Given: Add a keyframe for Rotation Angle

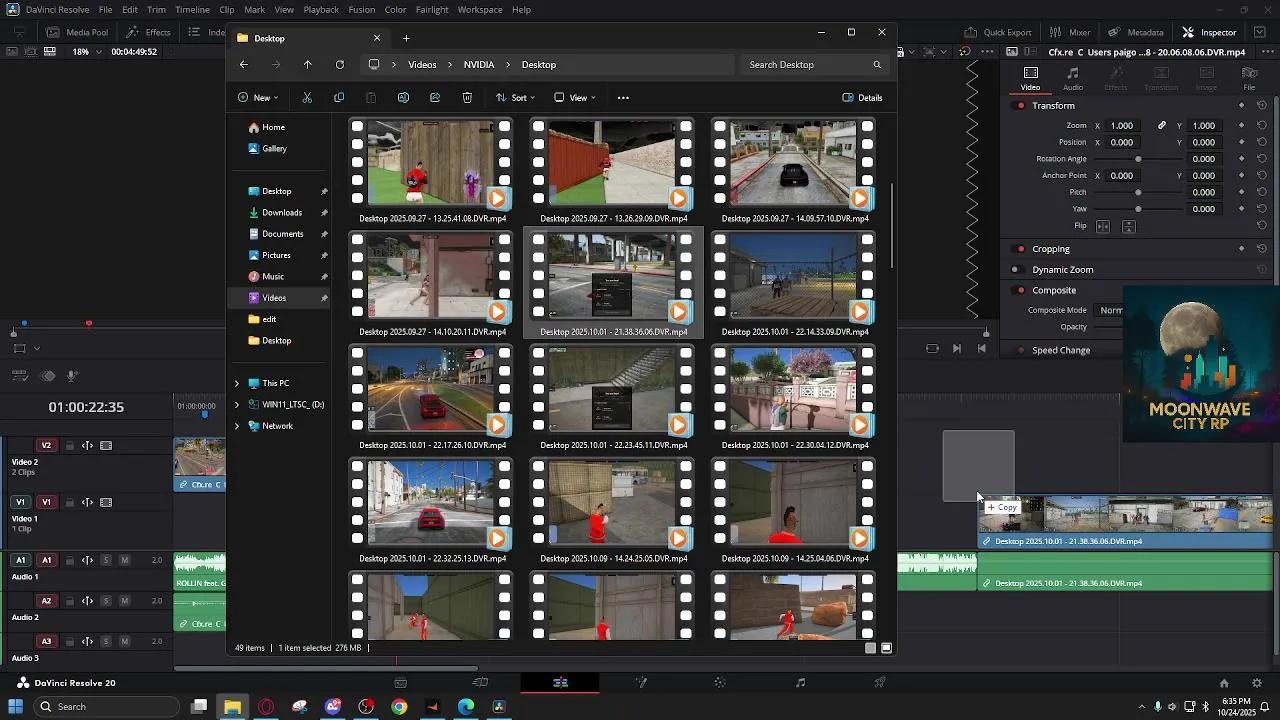Looking at the screenshot, I should pyautogui.click(x=1242, y=159).
